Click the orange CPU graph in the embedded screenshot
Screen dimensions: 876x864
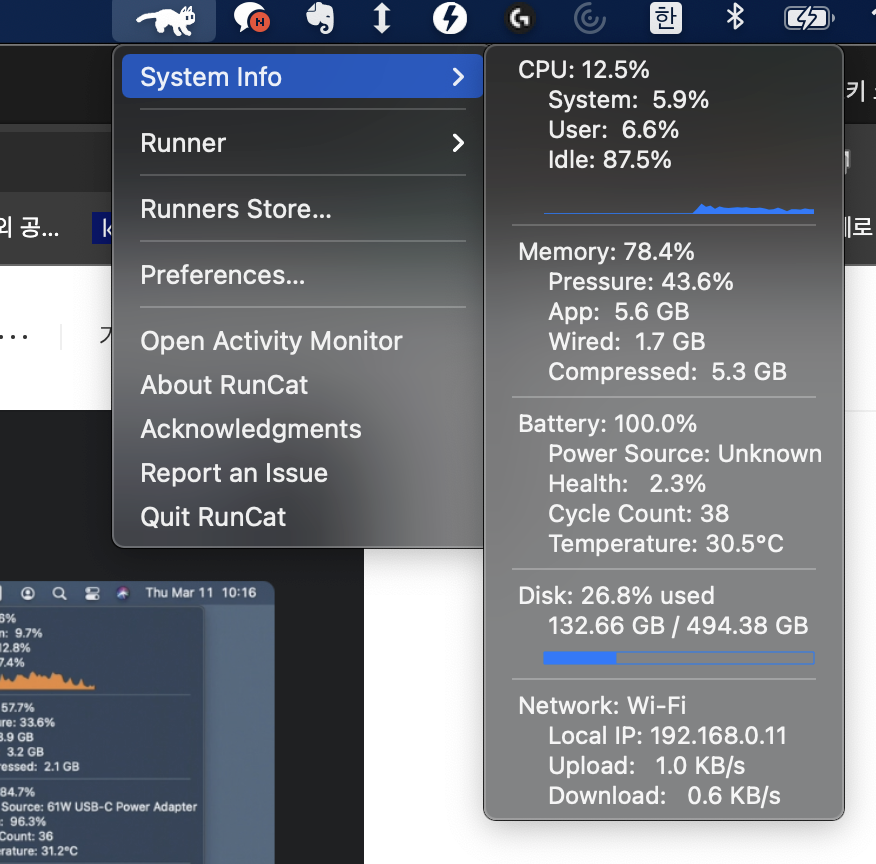pos(47,681)
